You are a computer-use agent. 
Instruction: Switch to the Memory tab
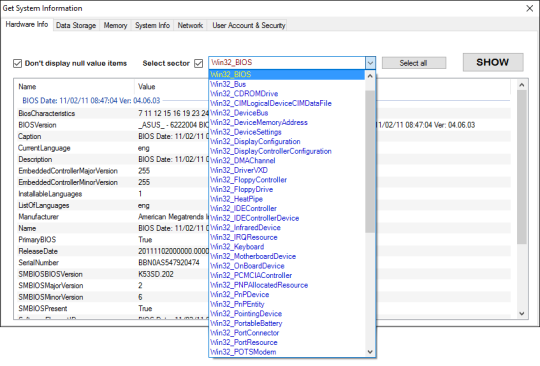tap(115, 25)
